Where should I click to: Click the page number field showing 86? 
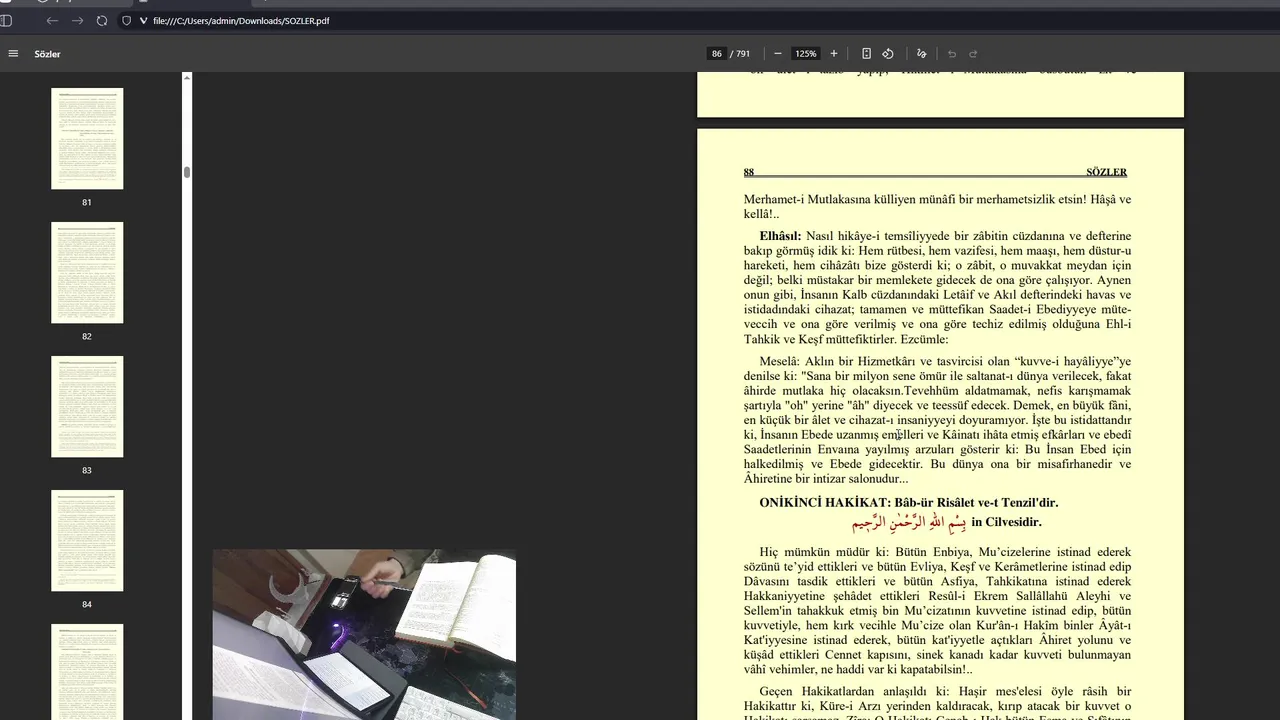tap(717, 54)
